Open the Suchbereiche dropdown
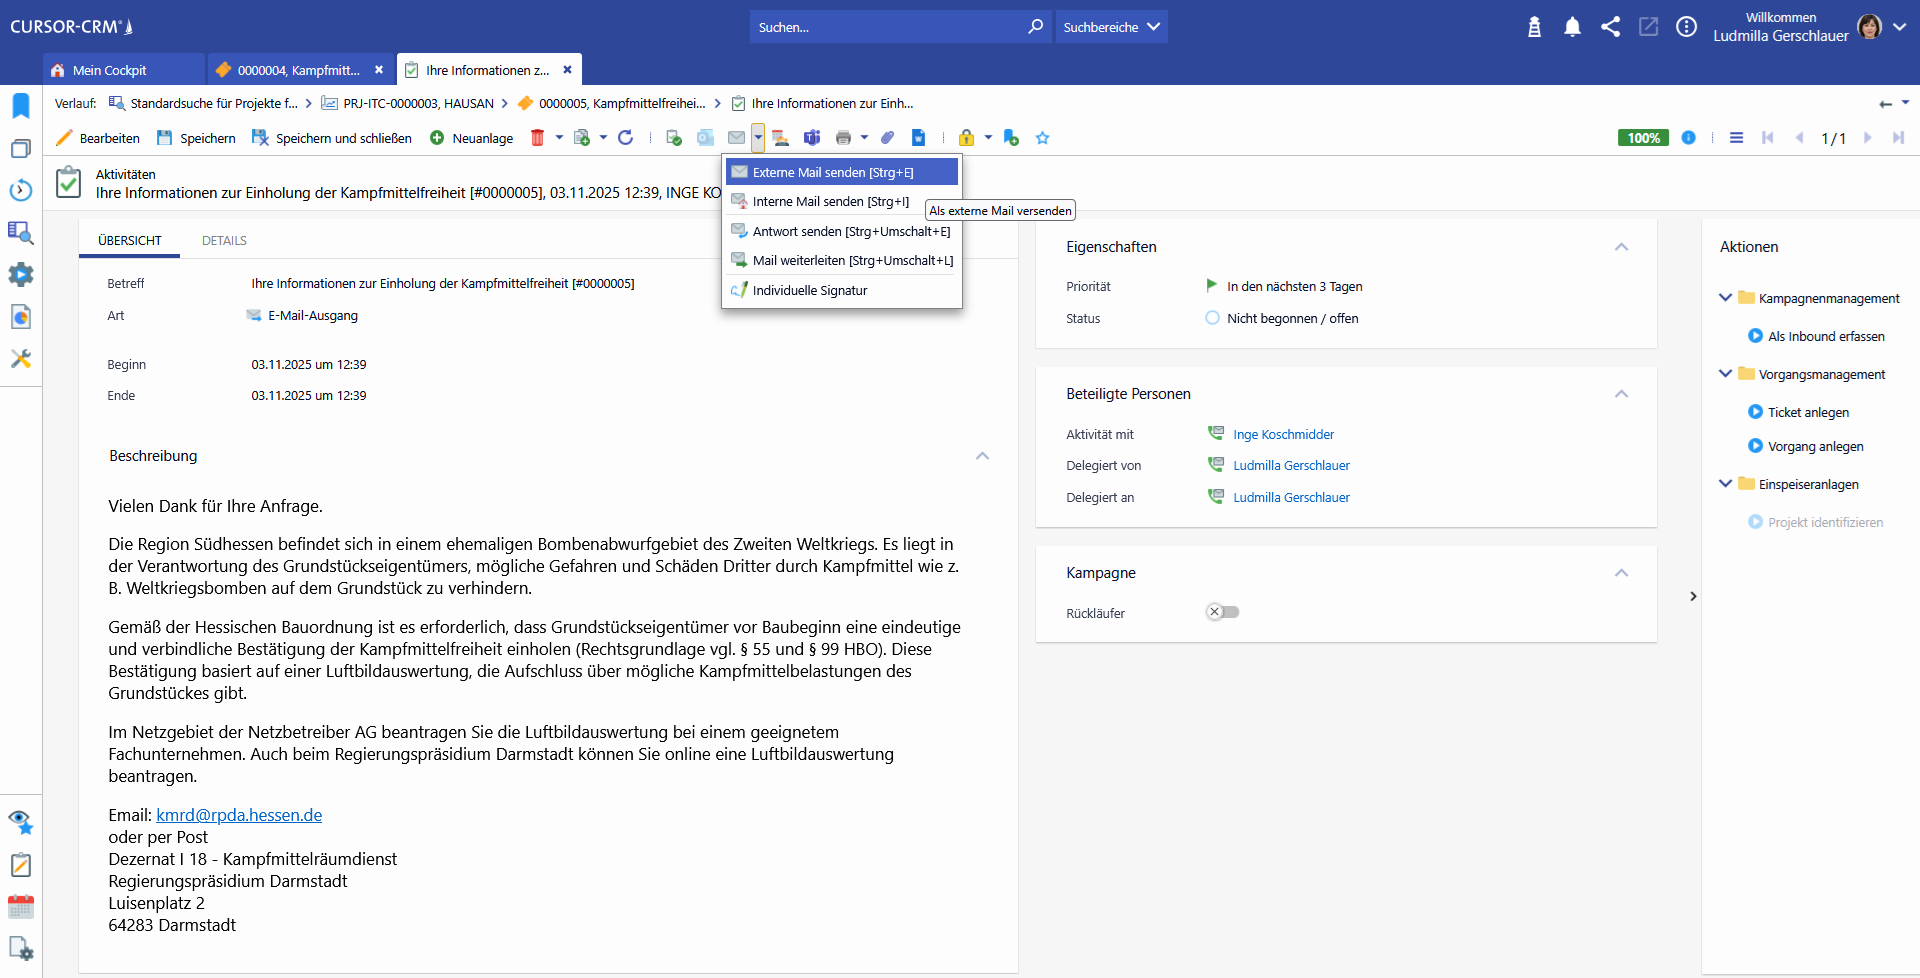Screen dimensions: 1920x978 pyautogui.click(x=1111, y=27)
